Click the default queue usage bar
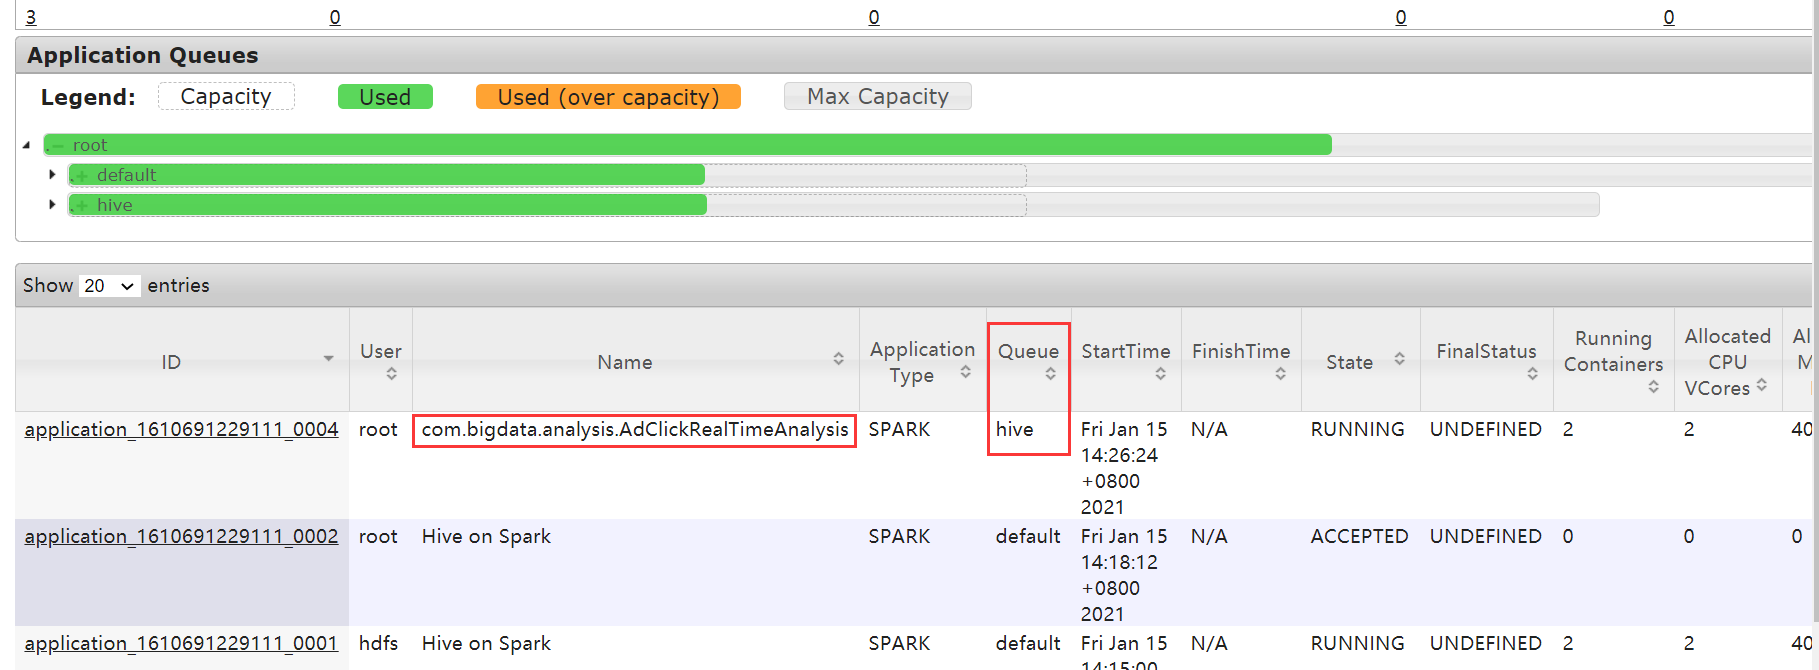Image resolution: width=1819 pixels, height=670 pixels. click(387, 175)
